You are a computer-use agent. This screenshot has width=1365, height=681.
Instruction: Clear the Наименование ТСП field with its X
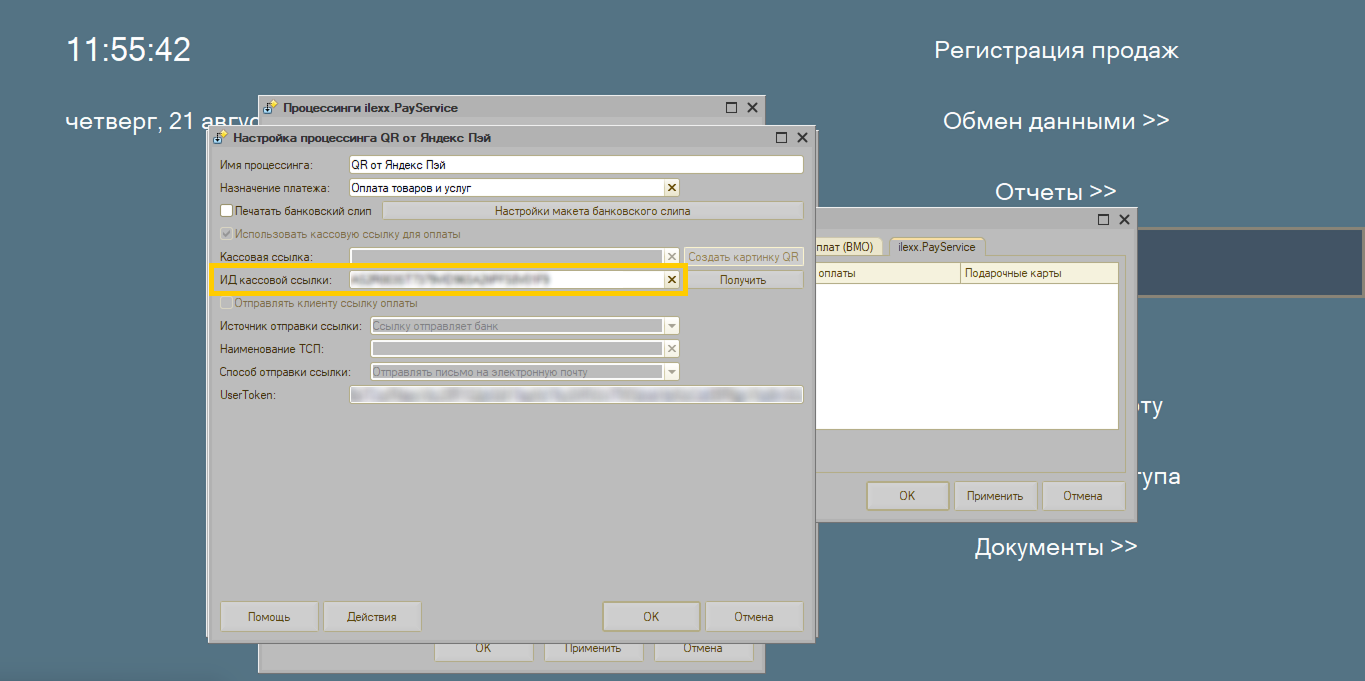672,349
